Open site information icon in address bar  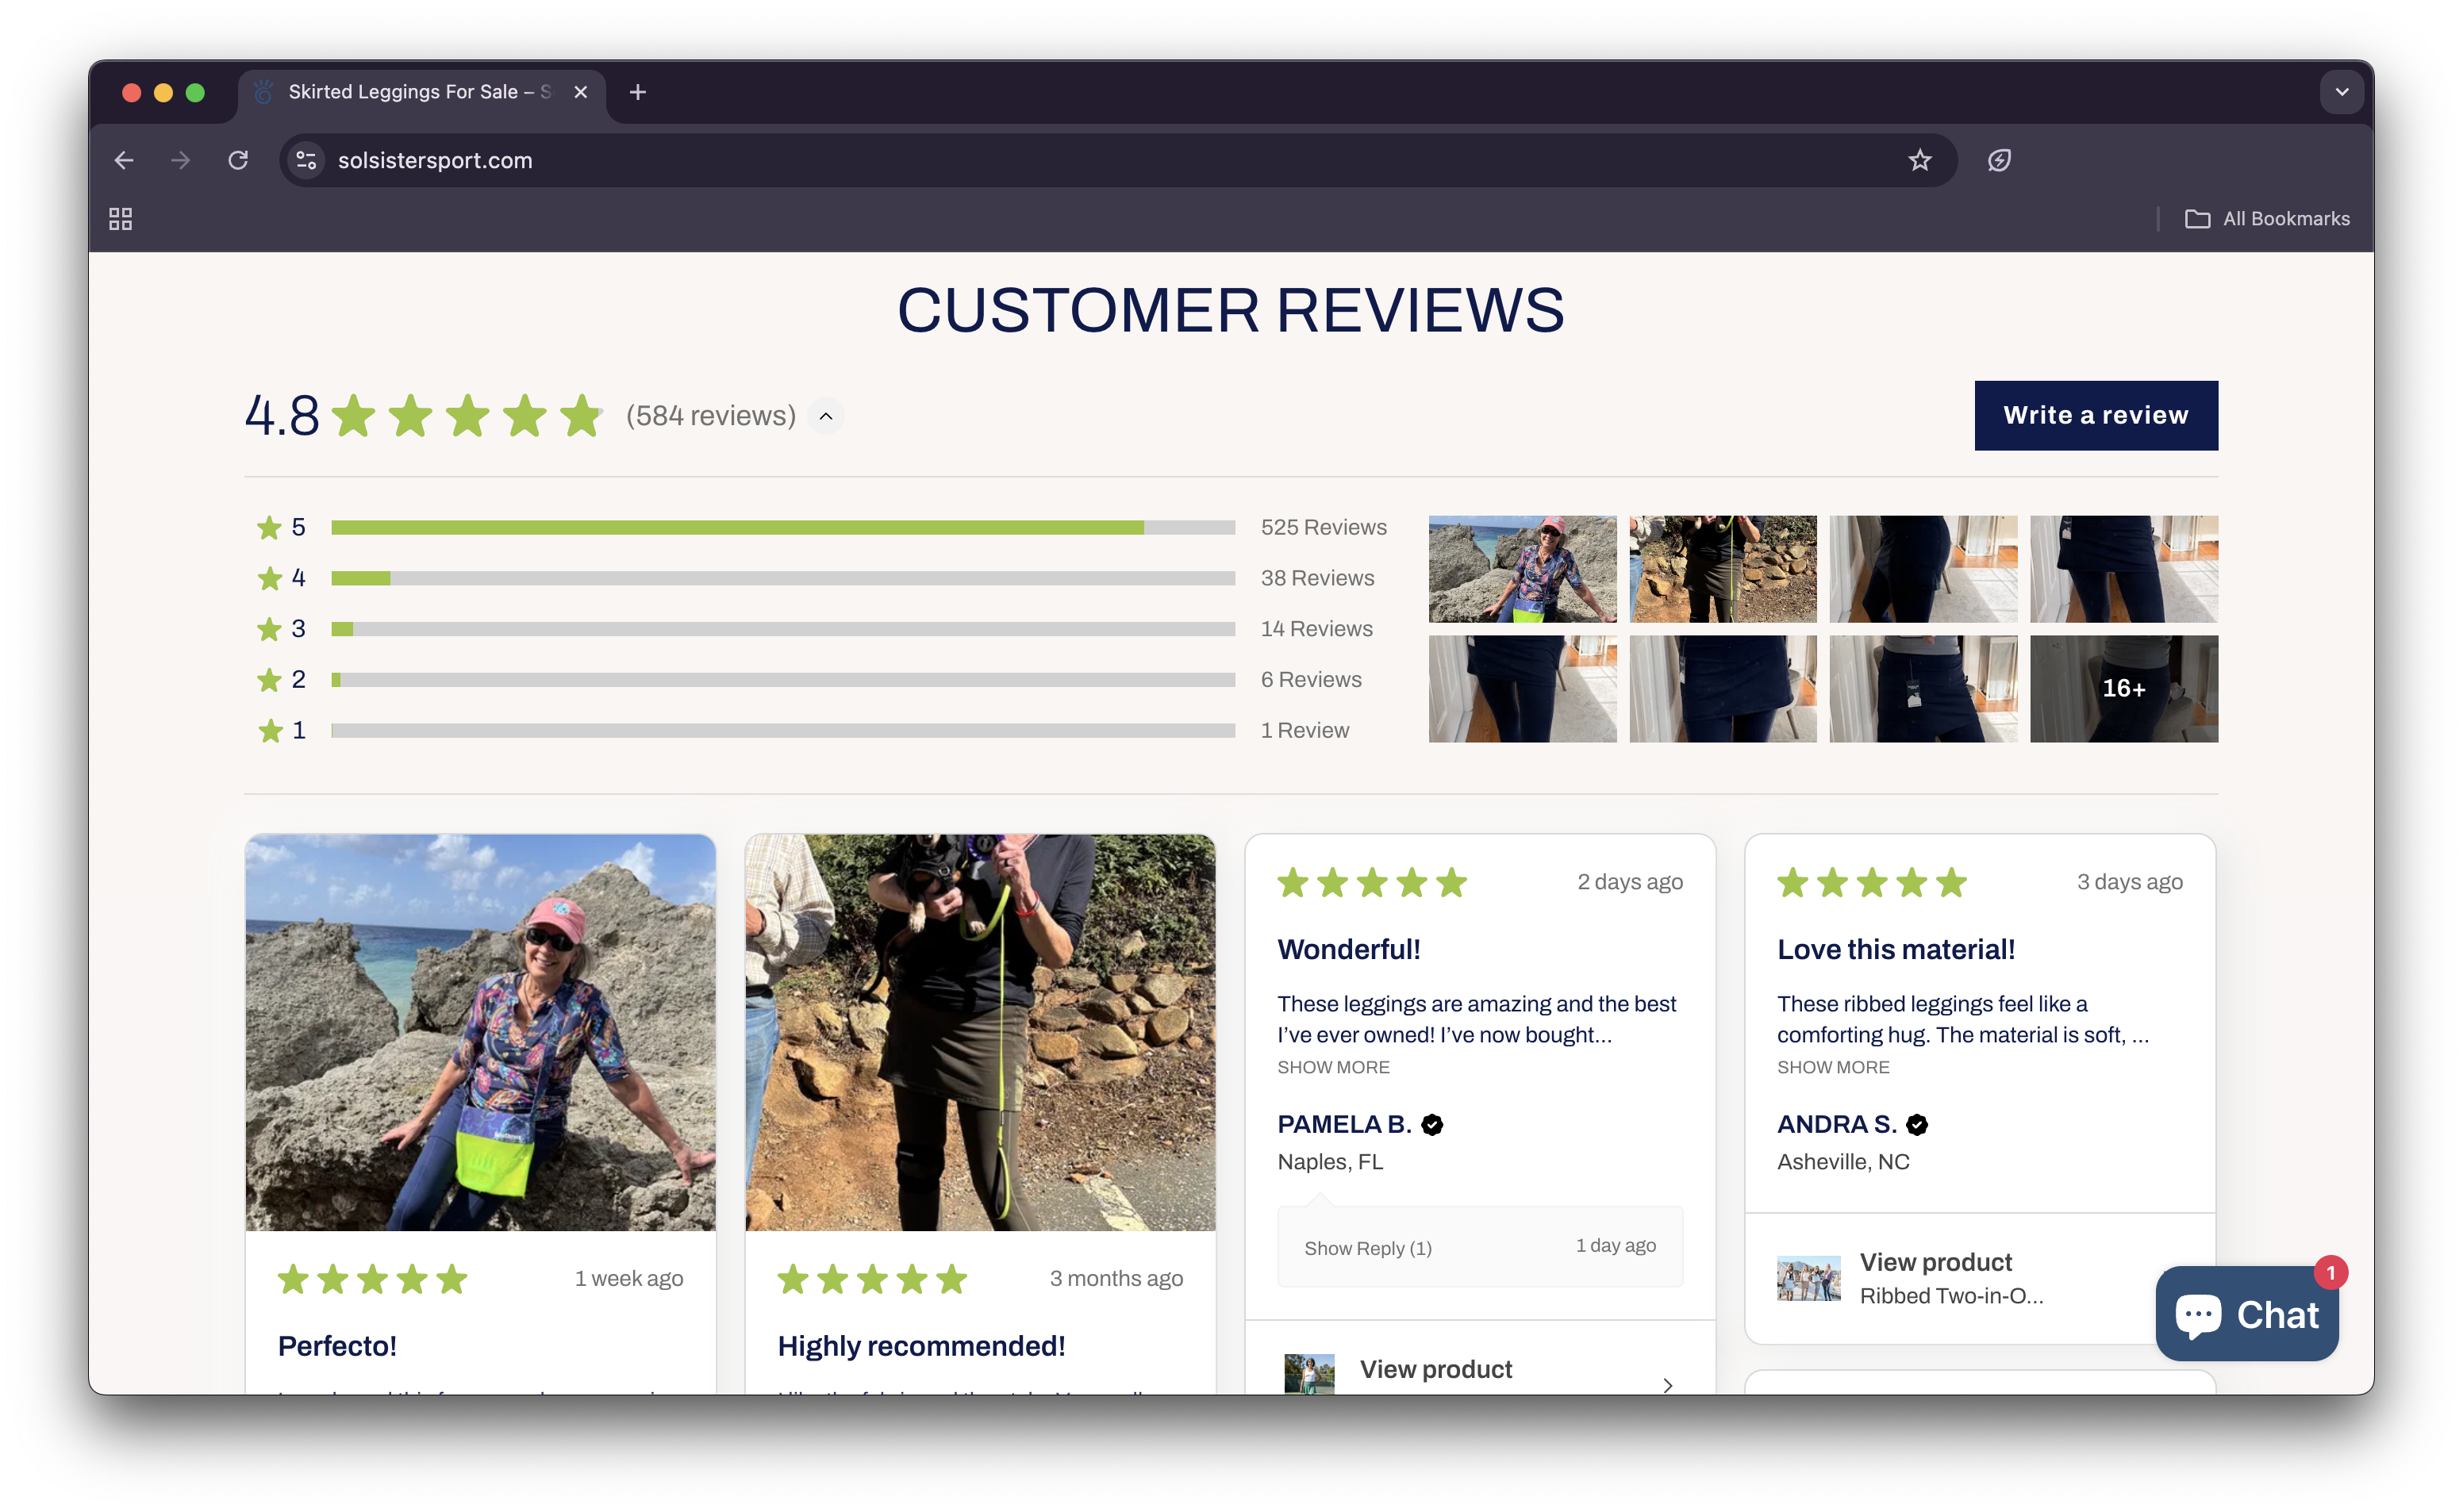306,160
